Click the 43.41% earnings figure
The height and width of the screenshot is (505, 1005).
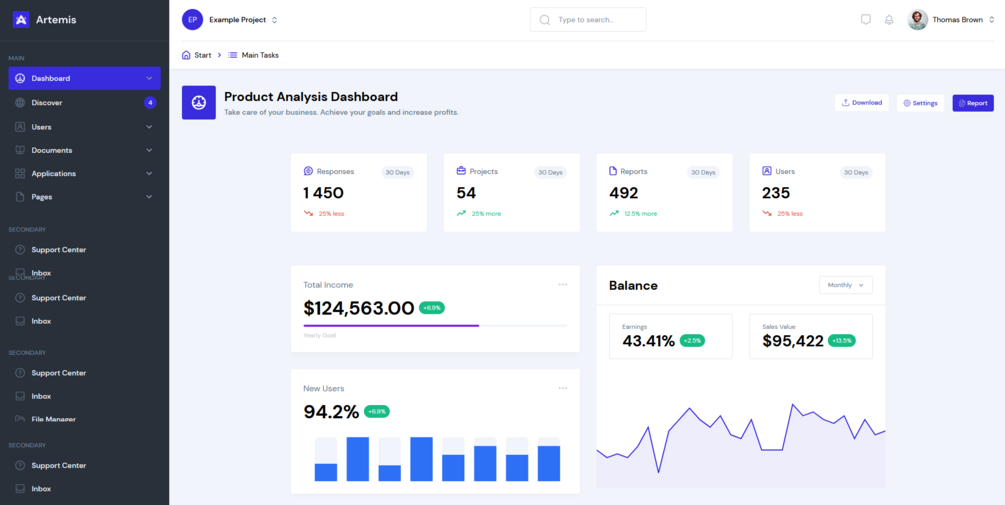(x=649, y=342)
